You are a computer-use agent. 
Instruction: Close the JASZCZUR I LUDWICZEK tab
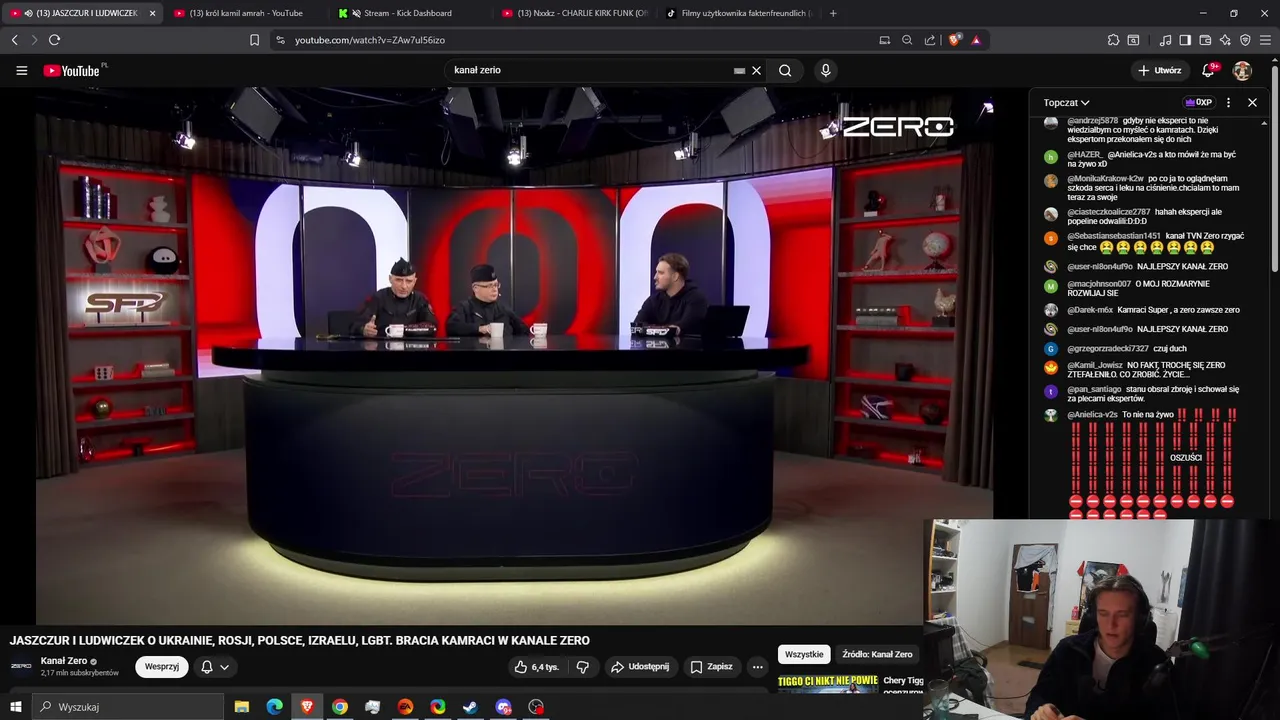(x=152, y=13)
